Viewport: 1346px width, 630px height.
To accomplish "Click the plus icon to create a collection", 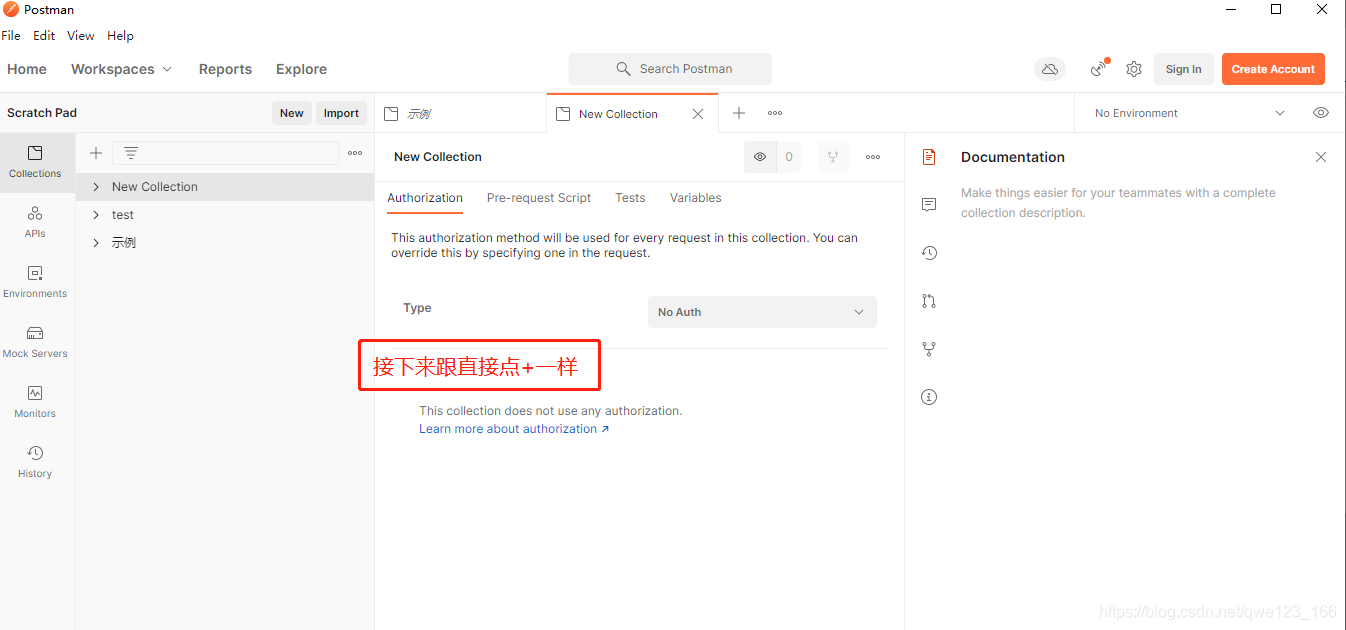I will pyautogui.click(x=96, y=153).
